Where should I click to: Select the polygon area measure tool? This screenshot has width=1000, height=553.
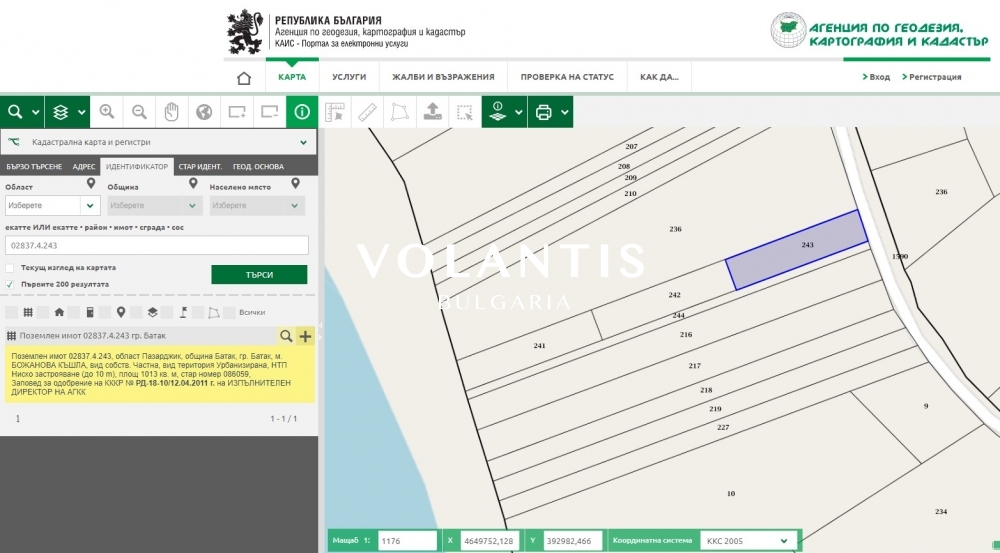[x=400, y=112]
